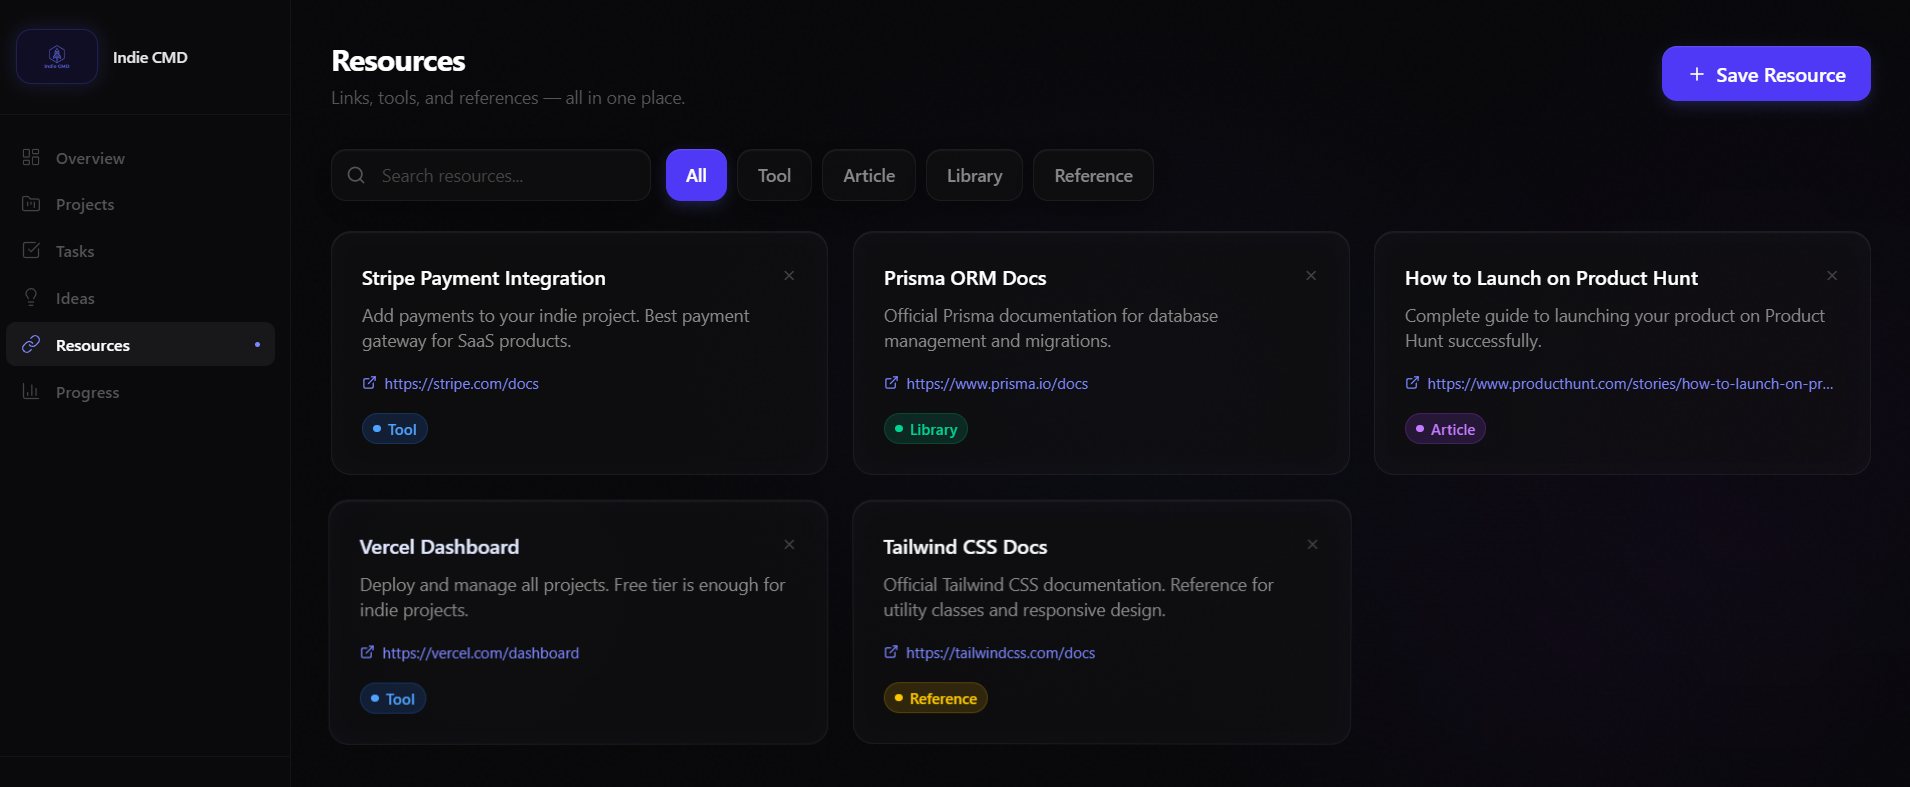The width and height of the screenshot is (1910, 787).
Task: Open the https://tailwindcss.com/docs link
Action: point(1000,653)
